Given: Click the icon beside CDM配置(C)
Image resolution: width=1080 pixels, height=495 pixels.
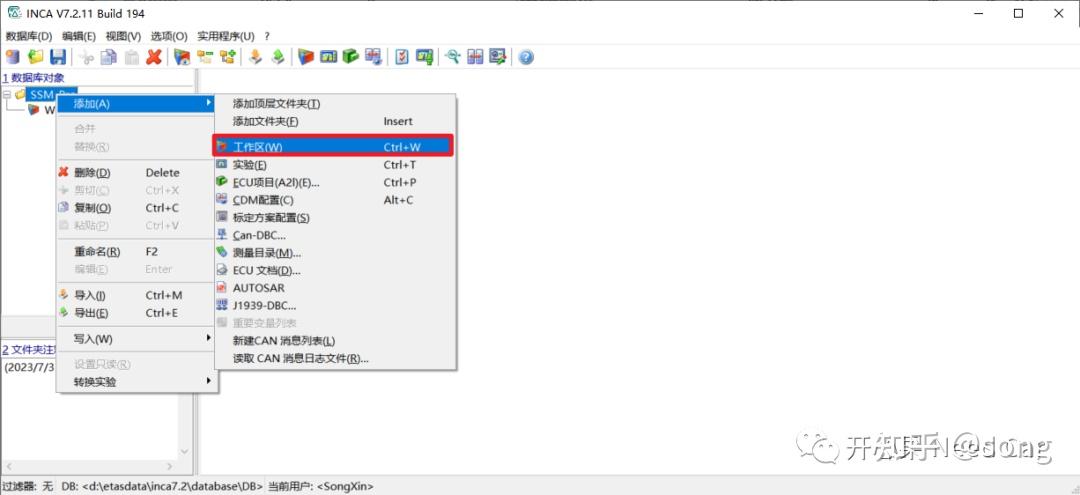Looking at the screenshot, I should click(222, 200).
